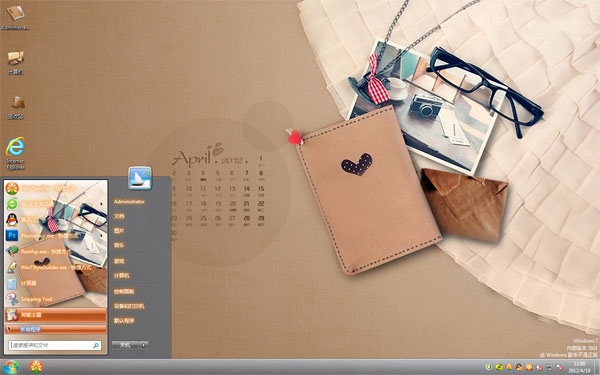Open 图片 in the Start menu
The height and width of the screenshot is (375, 600).
[x=119, y=231]
